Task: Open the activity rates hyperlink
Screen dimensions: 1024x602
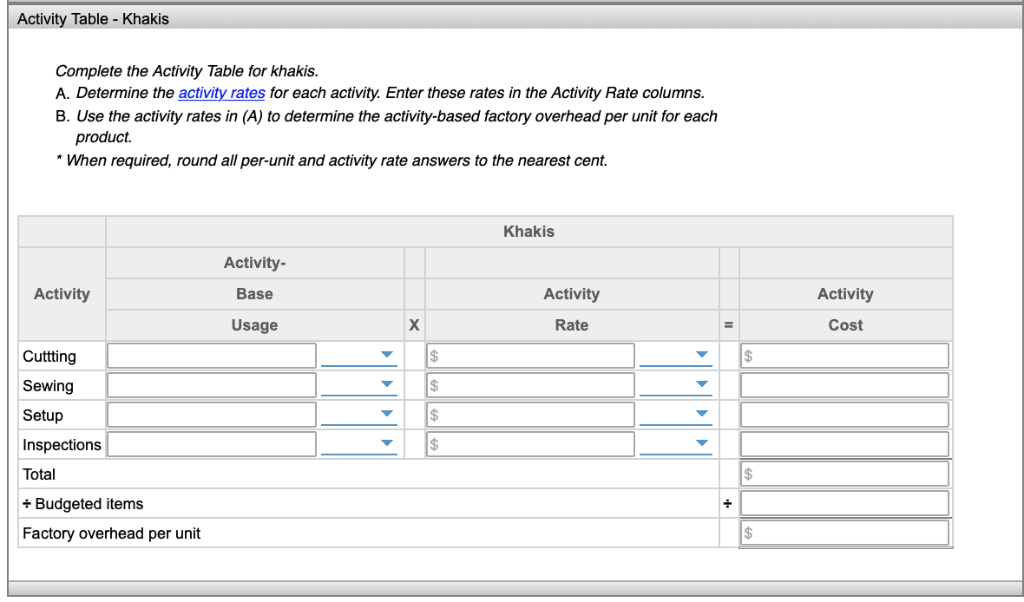Action: click(221, 93)
